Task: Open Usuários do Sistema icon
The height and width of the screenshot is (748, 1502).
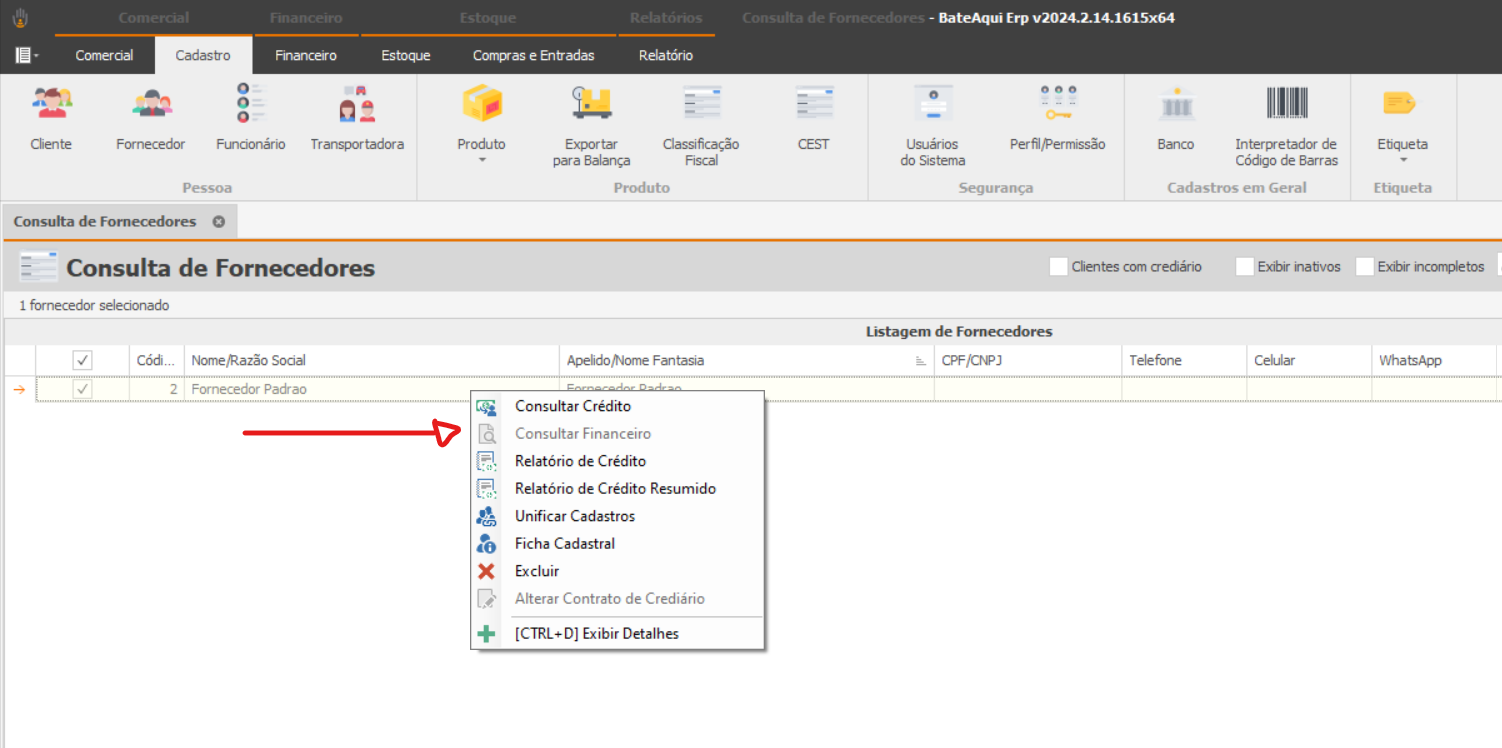Action: [x=933, y=103]
